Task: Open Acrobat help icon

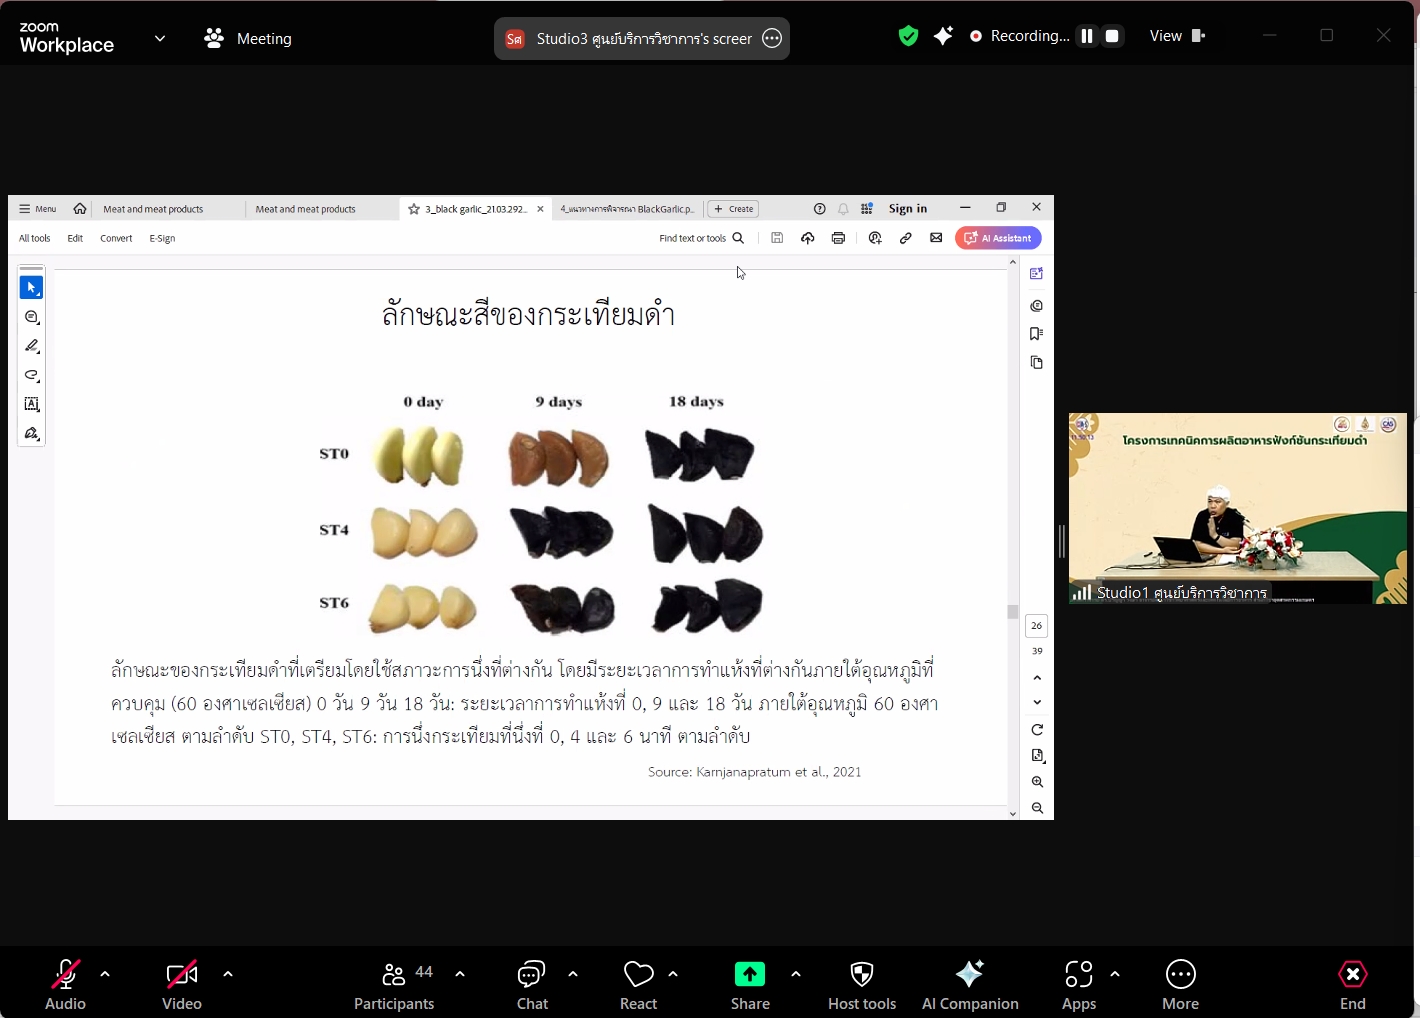Action: pyautogui.click(x=820, y=209)
